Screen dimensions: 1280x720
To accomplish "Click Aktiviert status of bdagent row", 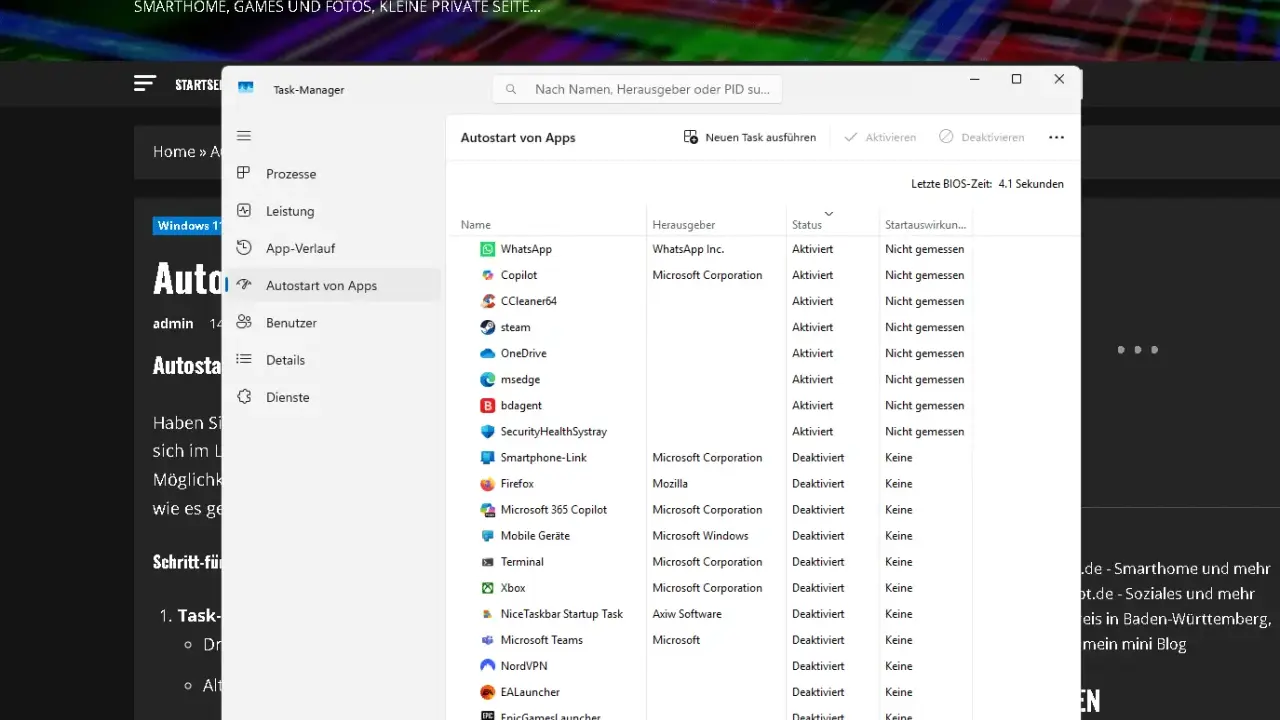I will [812, 405].
